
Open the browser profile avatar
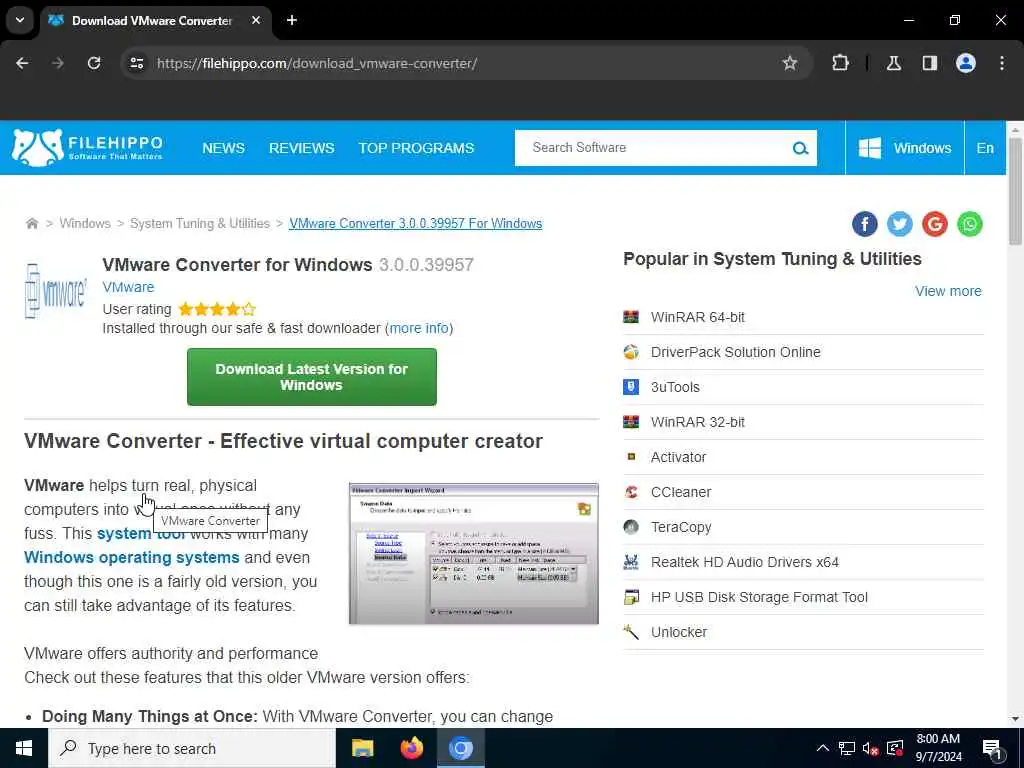[965, 63]
